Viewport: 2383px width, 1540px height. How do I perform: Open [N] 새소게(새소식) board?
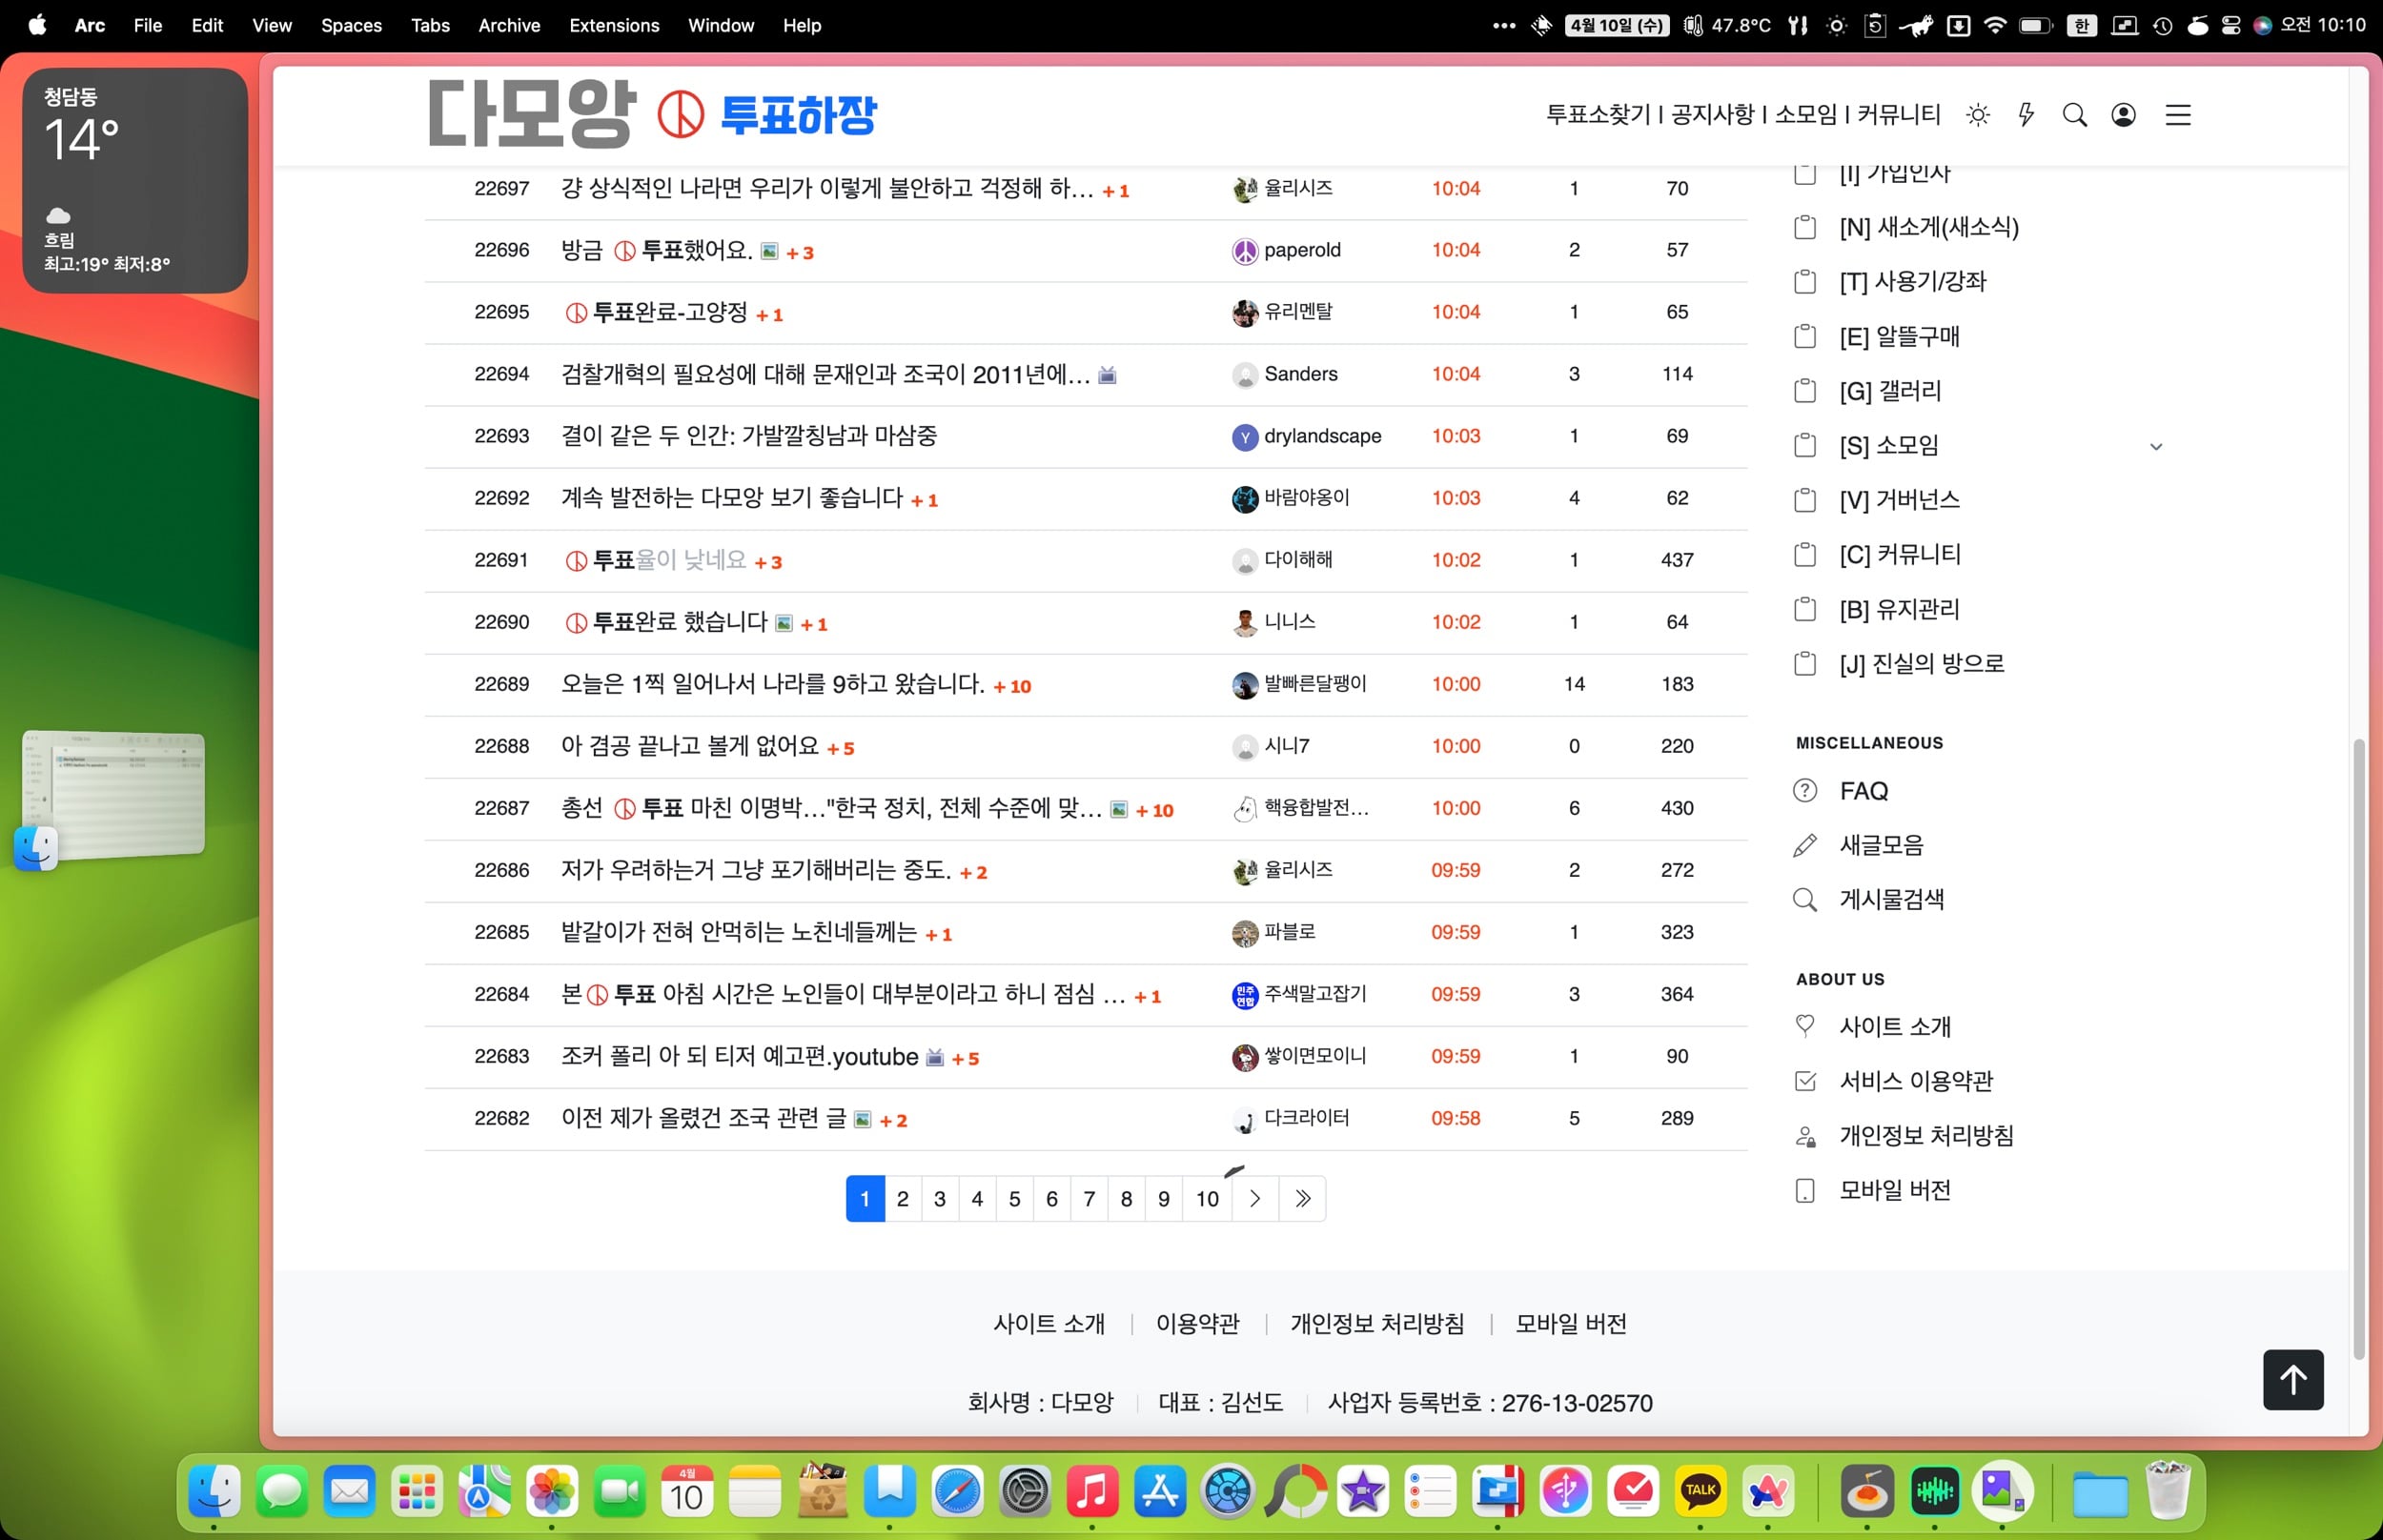(x=1929, y=228)
